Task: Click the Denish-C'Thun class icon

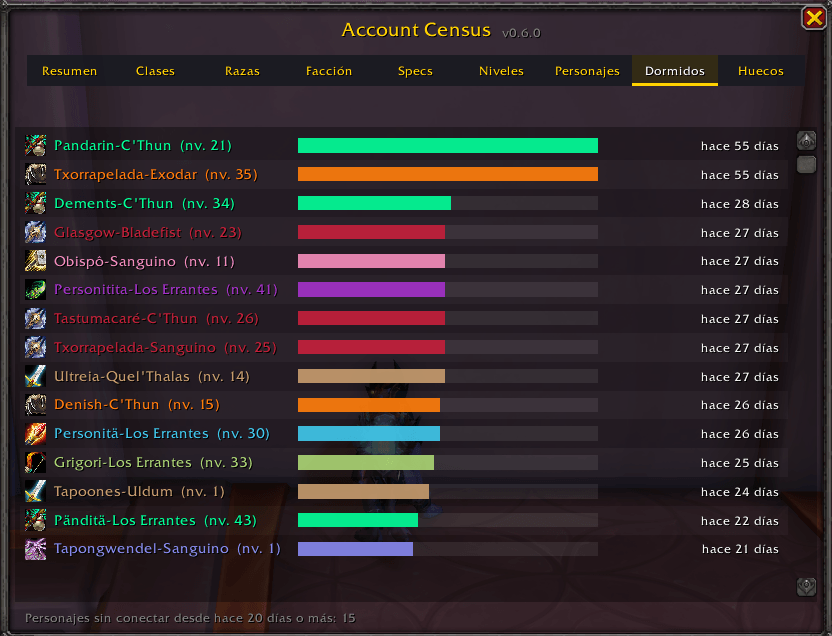Action: tap(36, 405)
